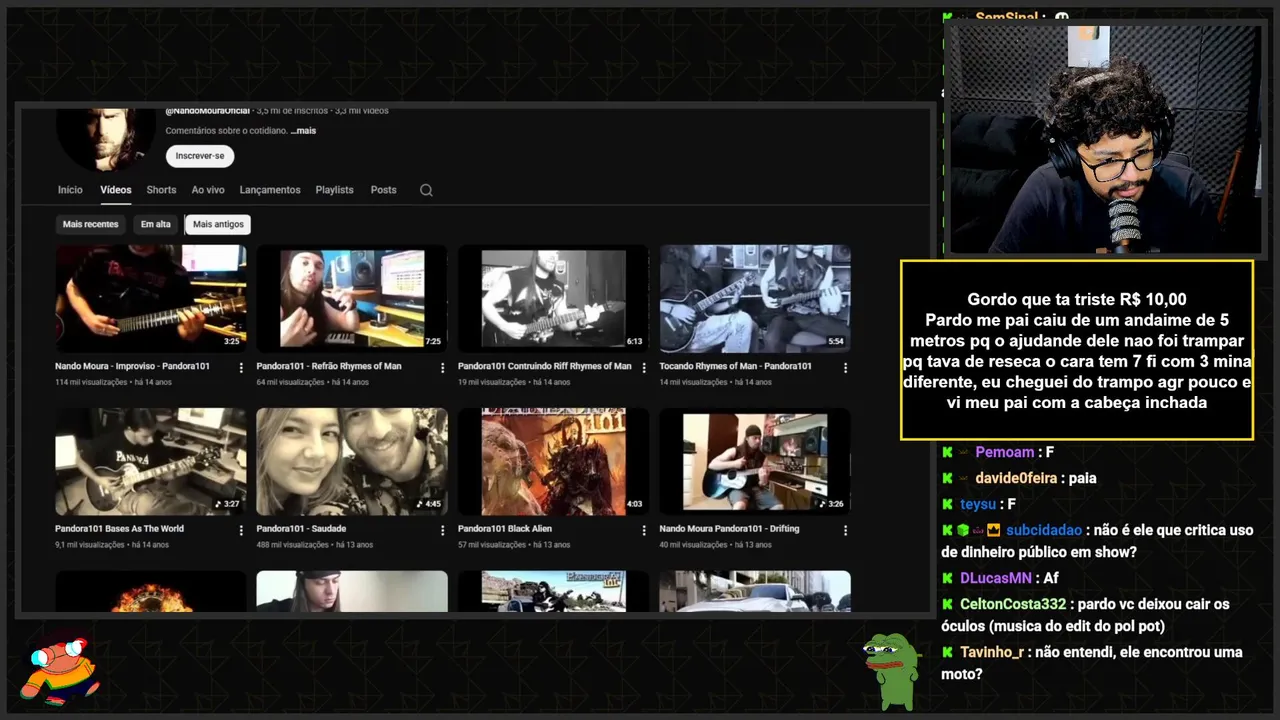Open the Pandora101 Black Alien thumbnail

coord(553,461)
